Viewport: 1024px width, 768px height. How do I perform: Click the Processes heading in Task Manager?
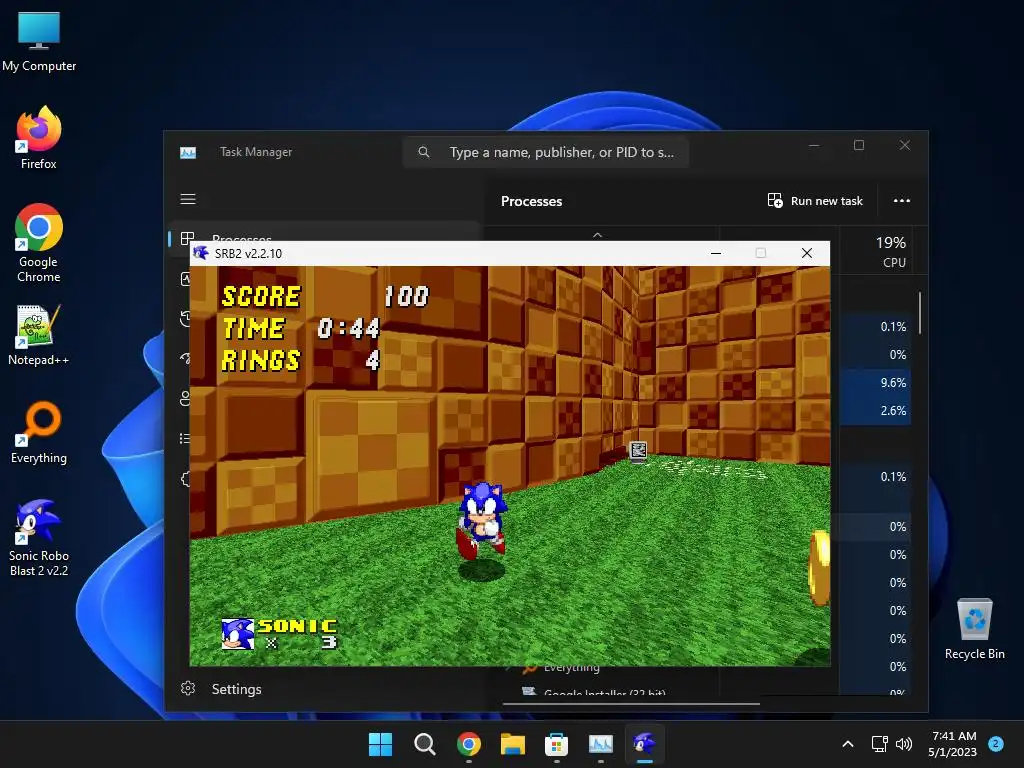point(531,201)
